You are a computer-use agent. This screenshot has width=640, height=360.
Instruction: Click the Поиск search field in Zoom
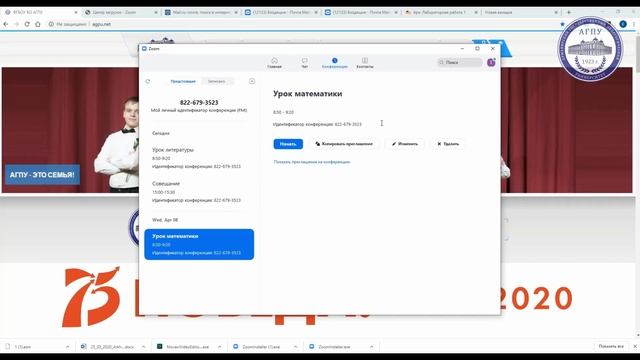coord(460,62)
